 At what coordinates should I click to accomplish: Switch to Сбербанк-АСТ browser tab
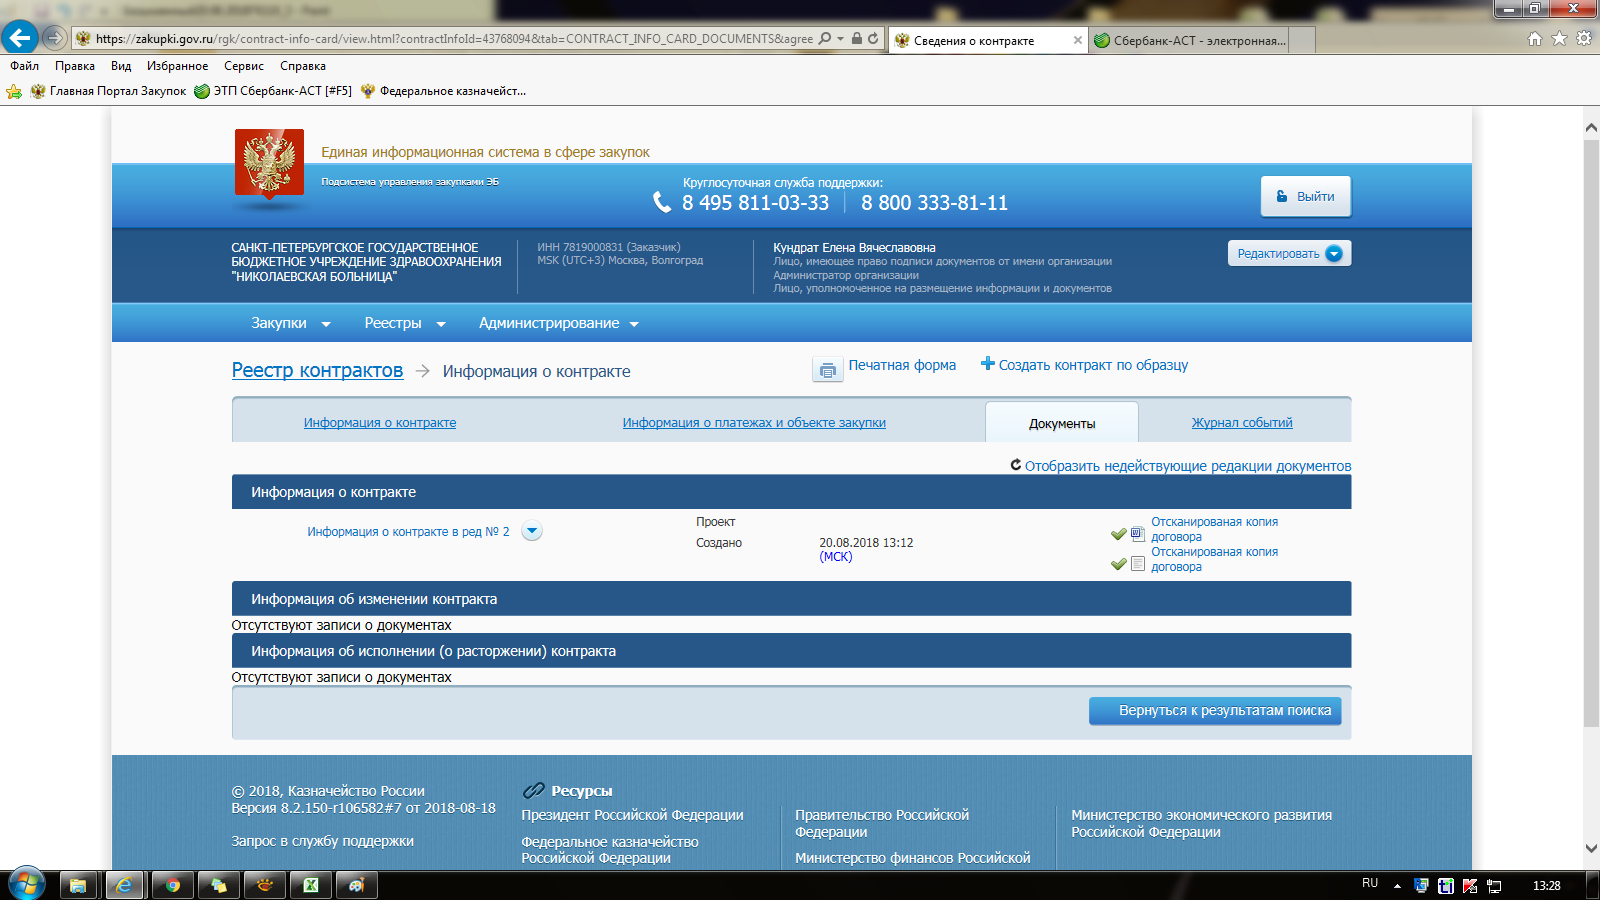(x=1190, y=40)
